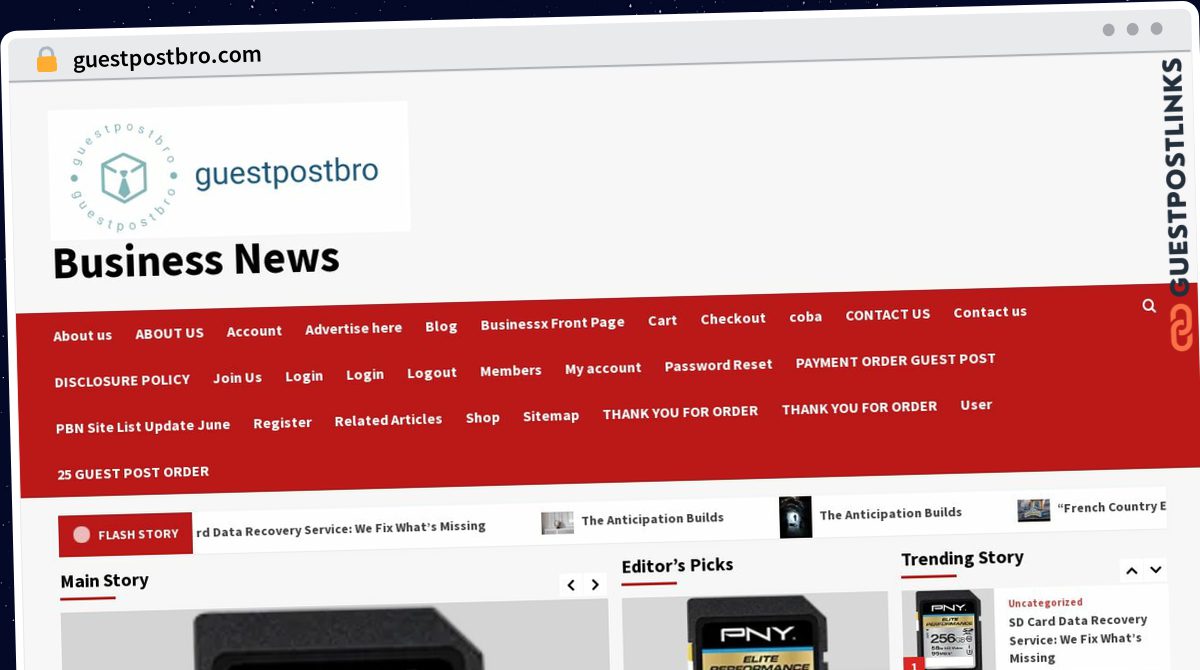
Task: Click the trending PNY 256 card thumbnail
Action: (948, 630)
